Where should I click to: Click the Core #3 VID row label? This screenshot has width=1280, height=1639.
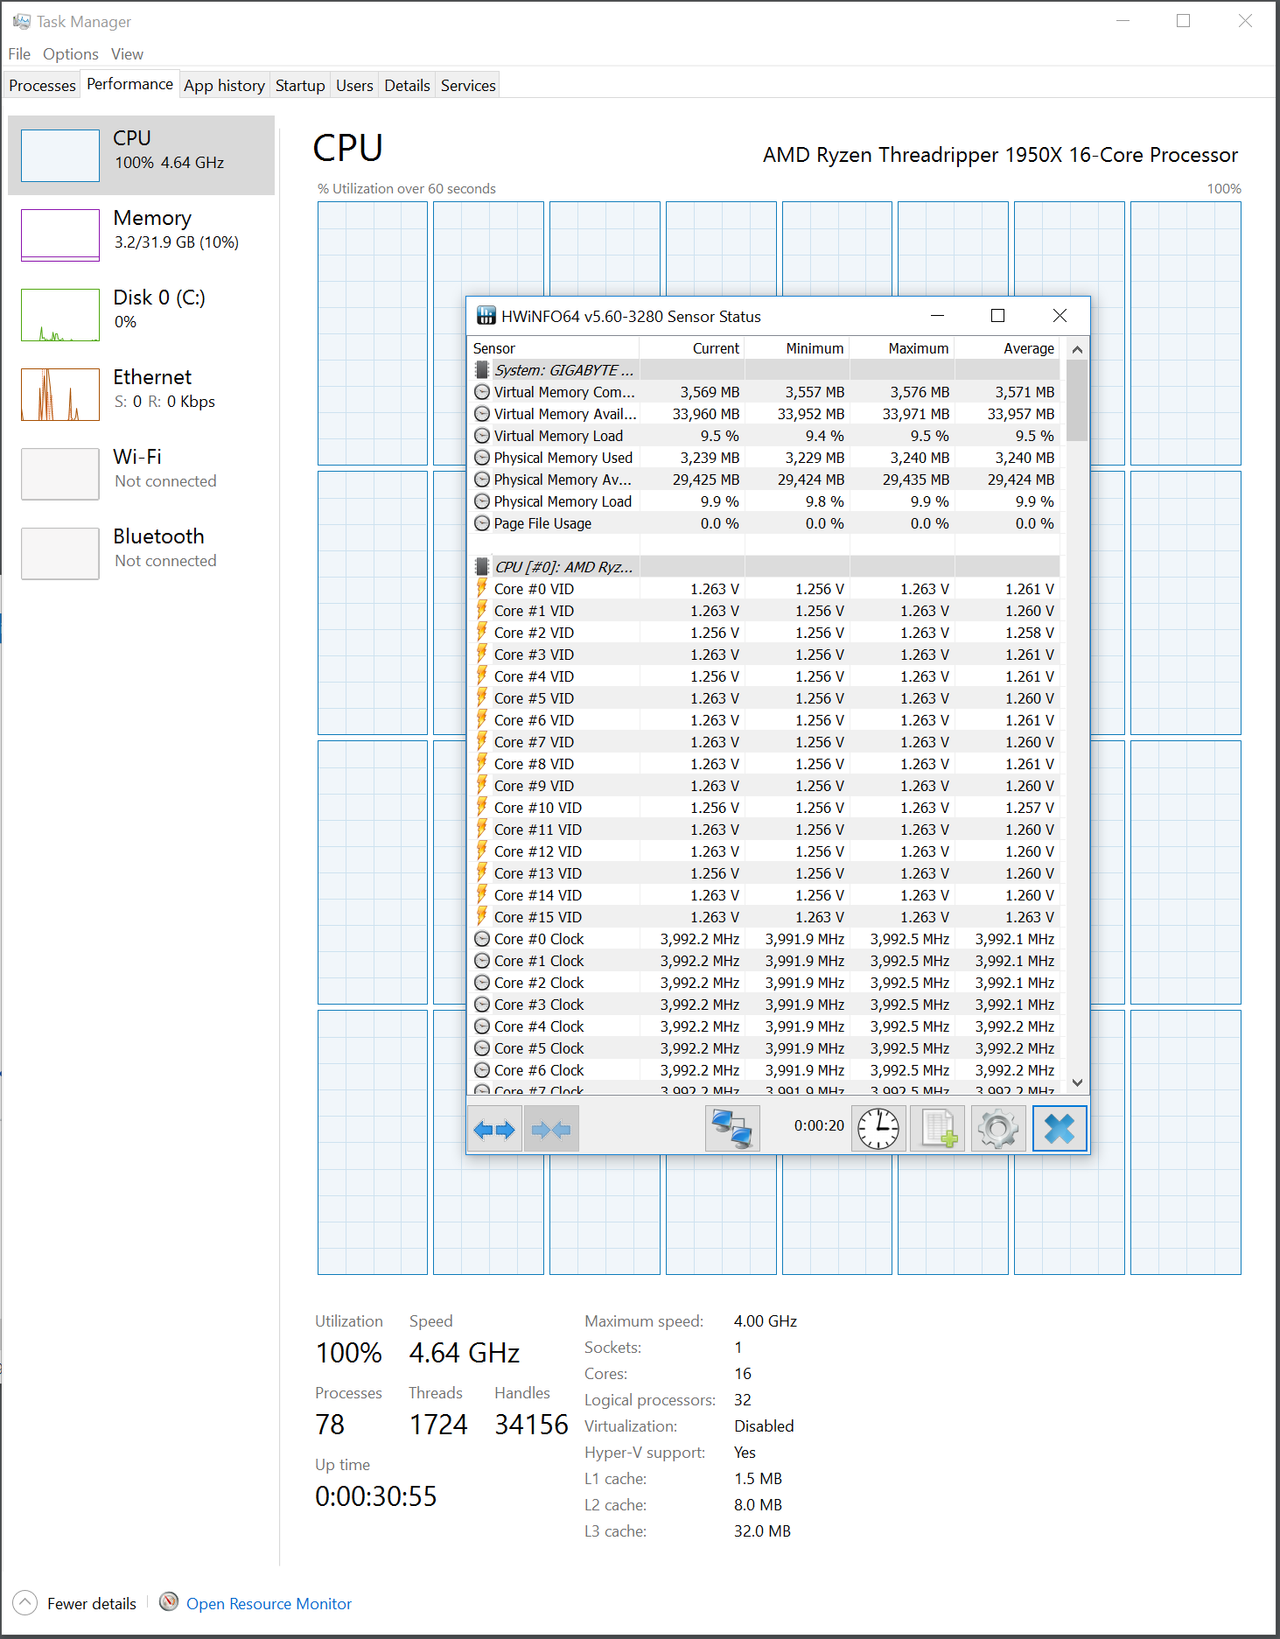[x=534, y=655]
